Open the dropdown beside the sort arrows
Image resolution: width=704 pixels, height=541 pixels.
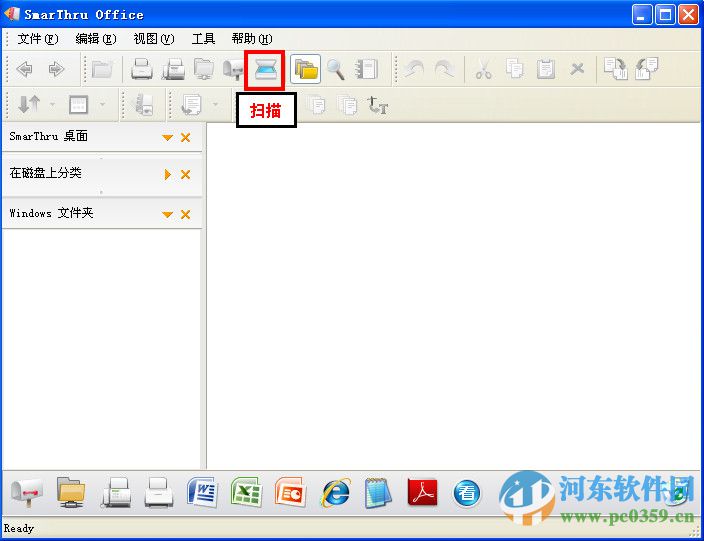52,105
